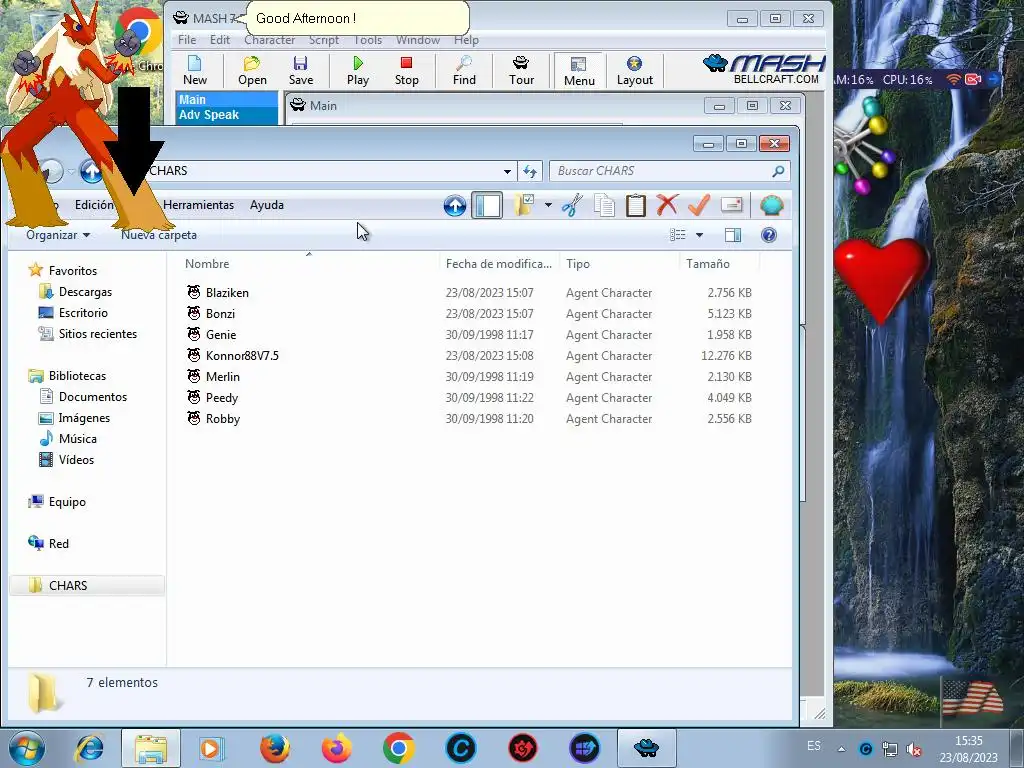
Task: Click the Save icon in MASH
Action: pos(300,71)
